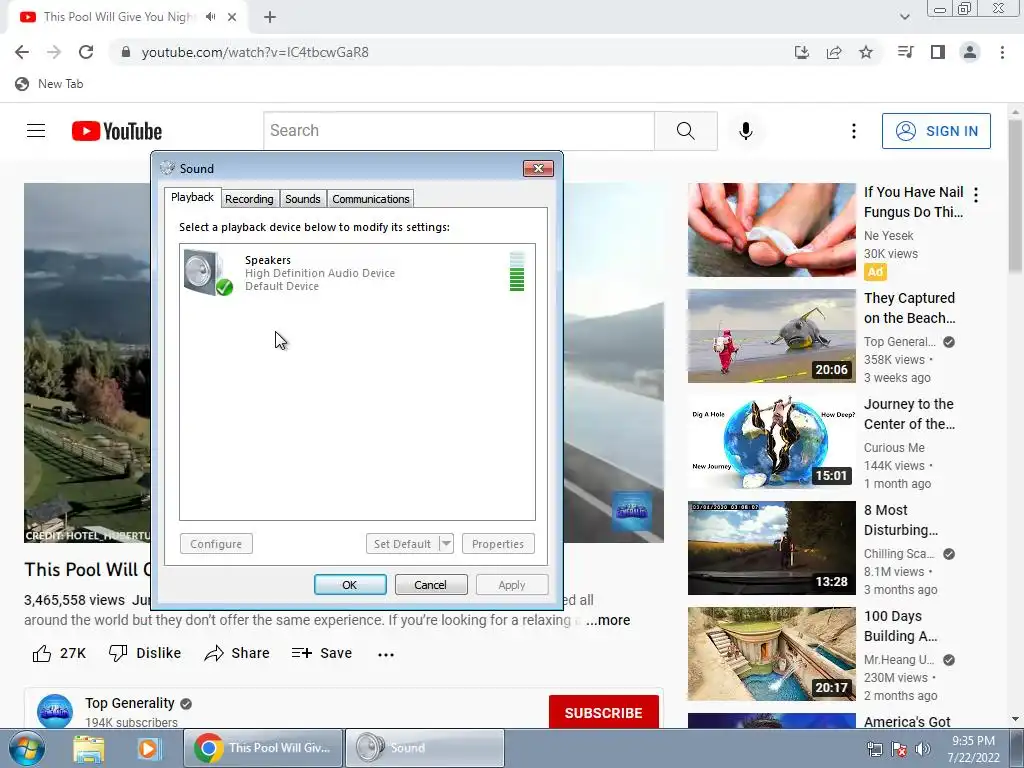Cancel the Sound dialog
This screenshot has height=768, width=1024.
431,584
